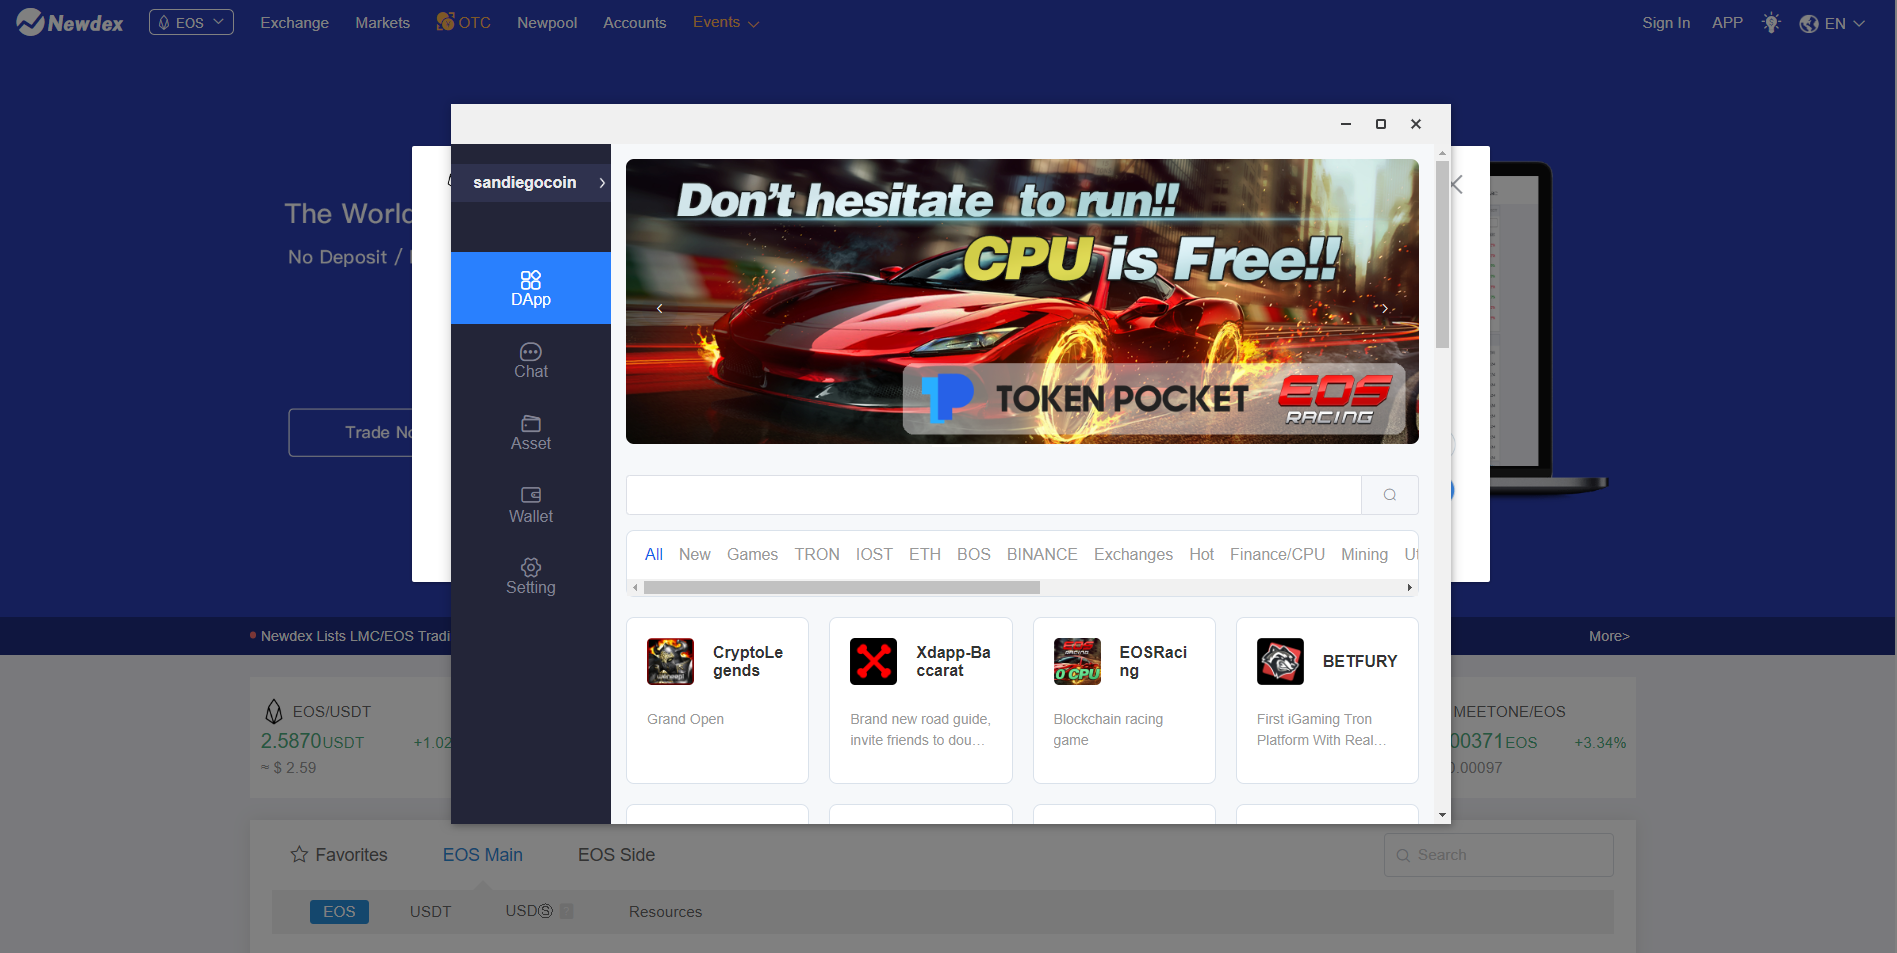Open the Markets navigation link
The width and height of the screenshot is (1897, 953).
pos(382,23)
